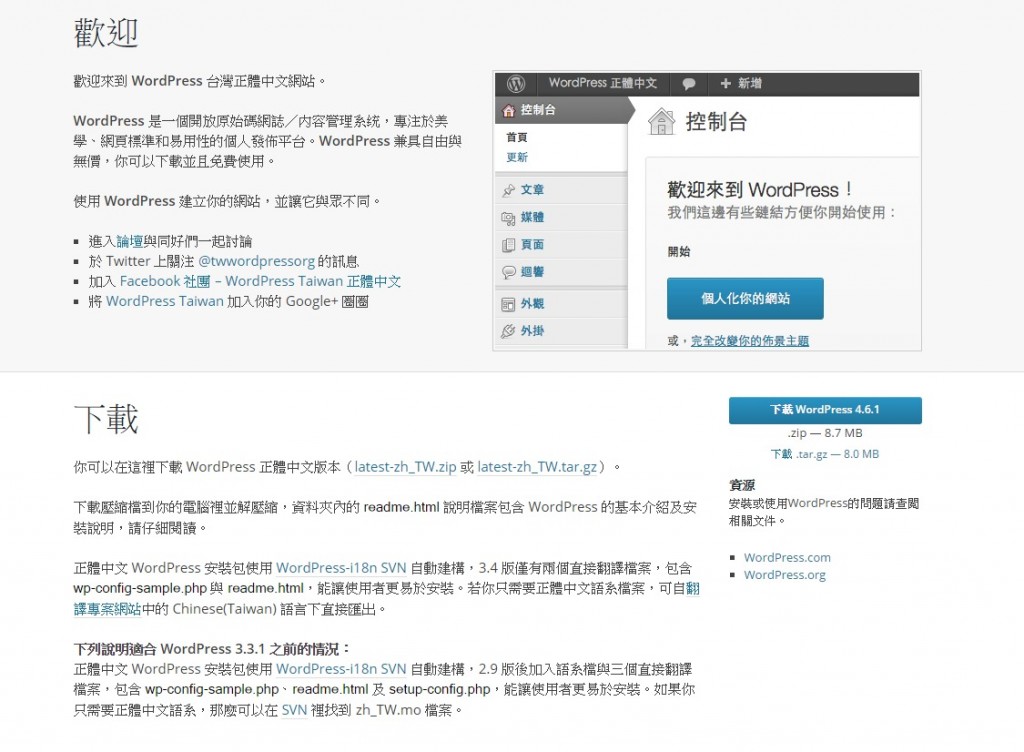Download latest-zh_TW.zip file
1024x752 pixels.
(x=405, y=467)
